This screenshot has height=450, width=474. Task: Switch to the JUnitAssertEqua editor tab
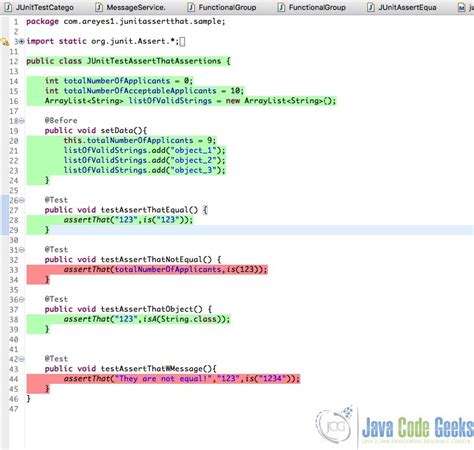tap(402, 7)
